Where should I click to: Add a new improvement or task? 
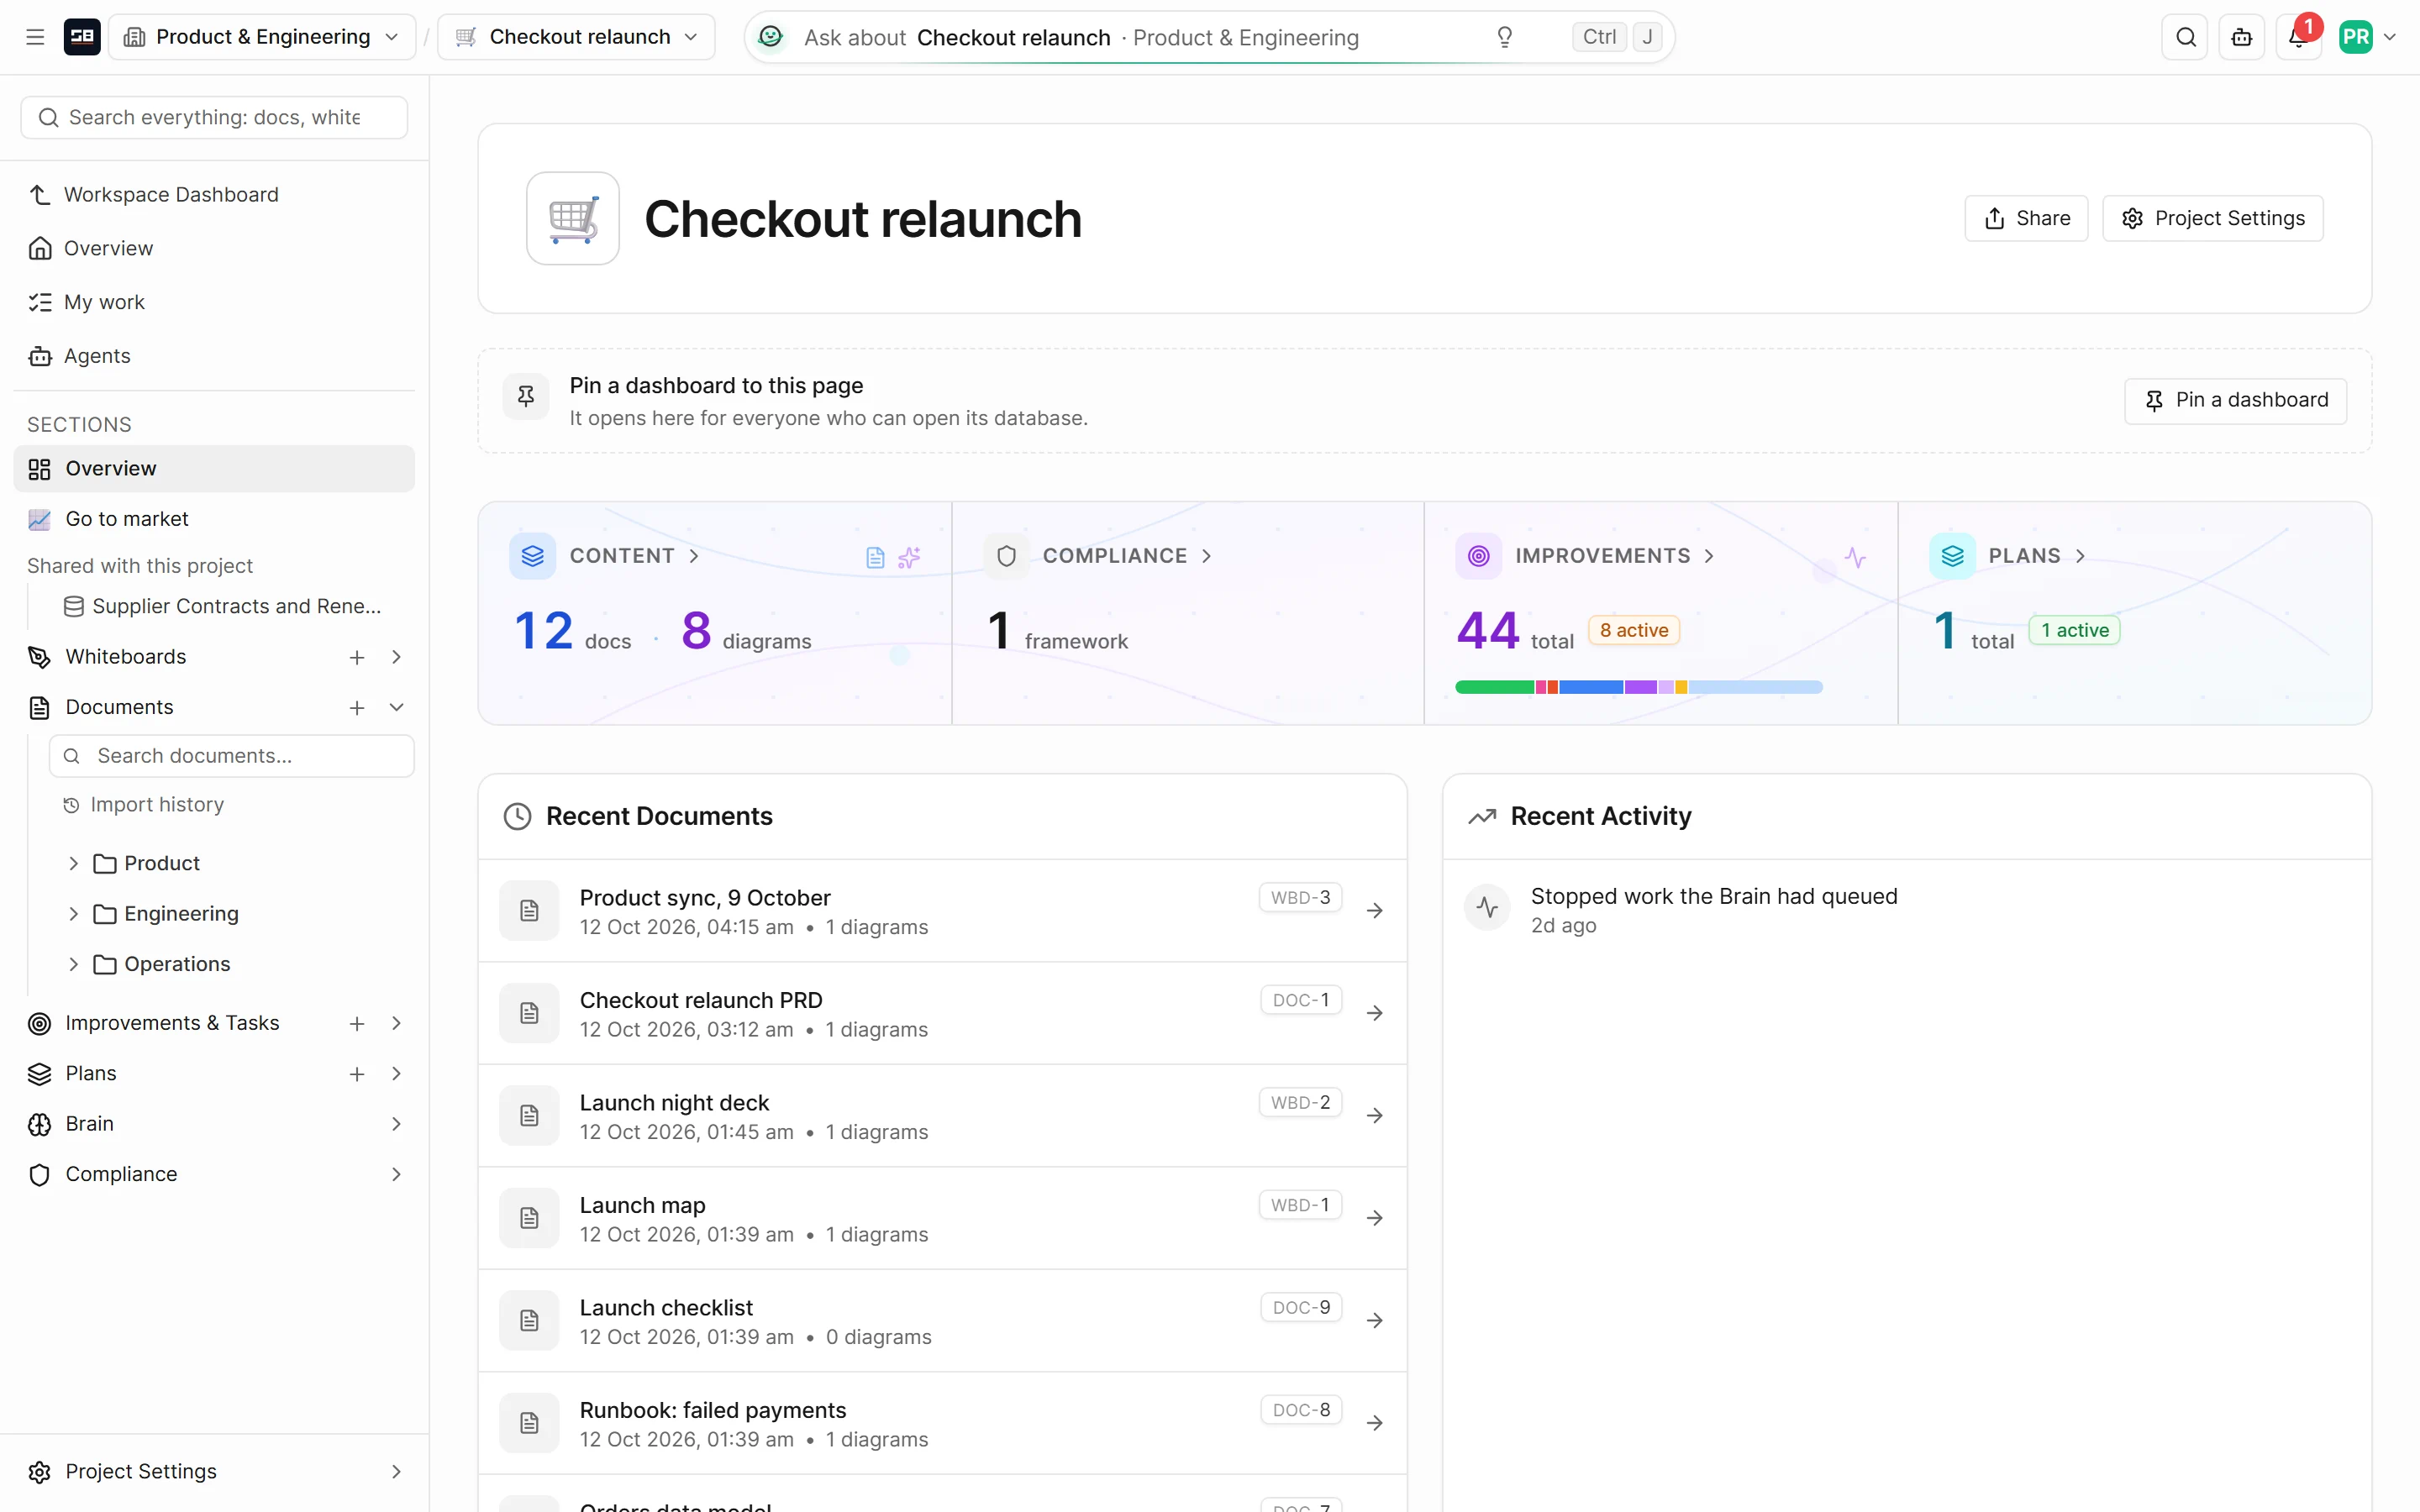point(357,1023)
